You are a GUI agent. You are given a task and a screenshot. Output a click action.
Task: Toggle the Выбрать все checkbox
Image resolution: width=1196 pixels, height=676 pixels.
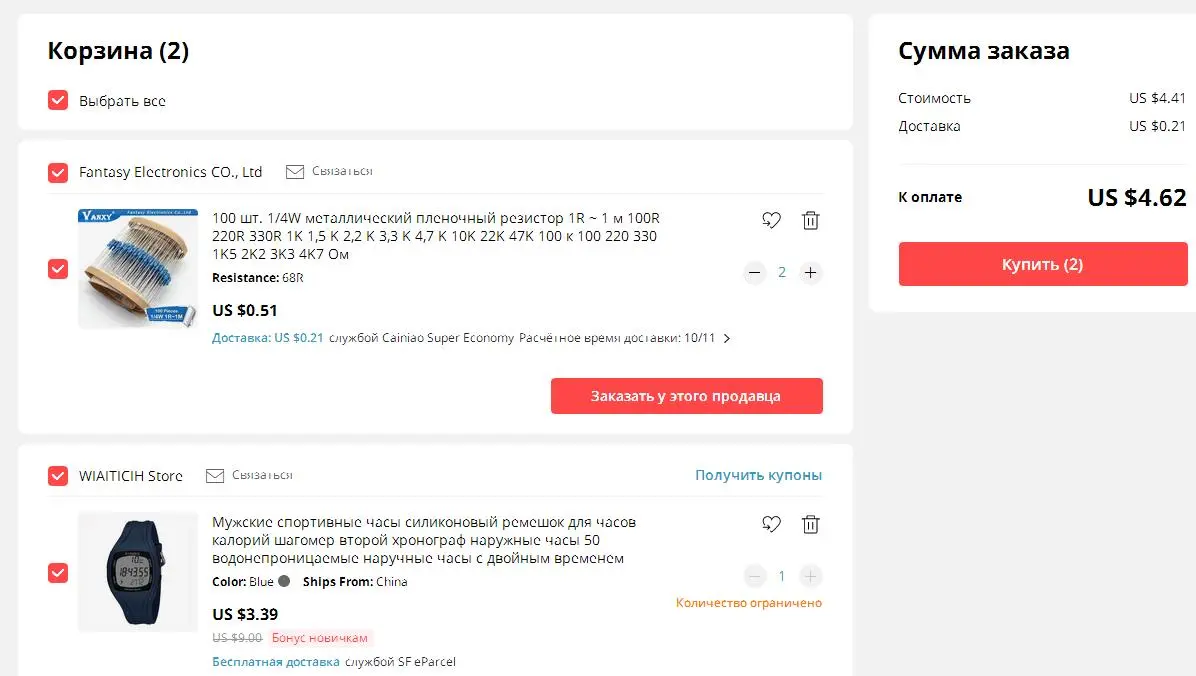point(58,101)
